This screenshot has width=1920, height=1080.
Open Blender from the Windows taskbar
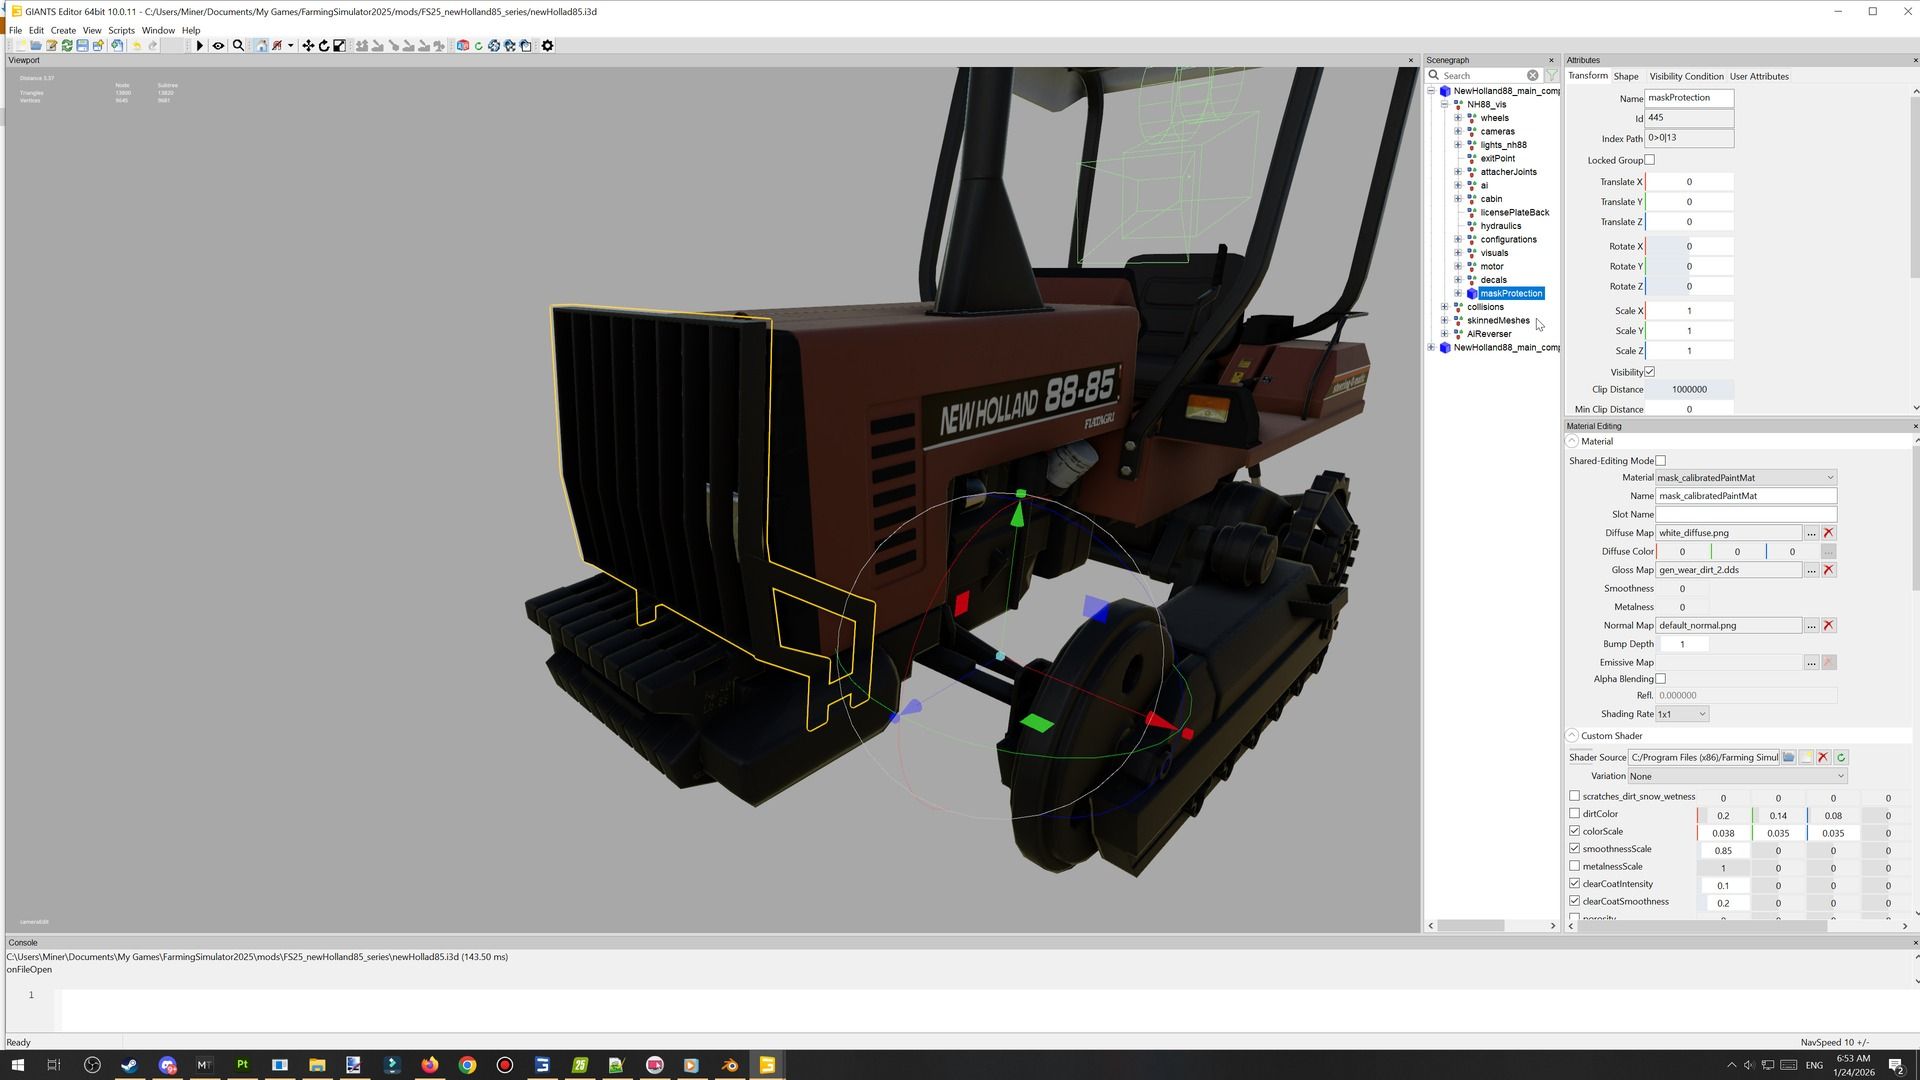(730, 1065)
